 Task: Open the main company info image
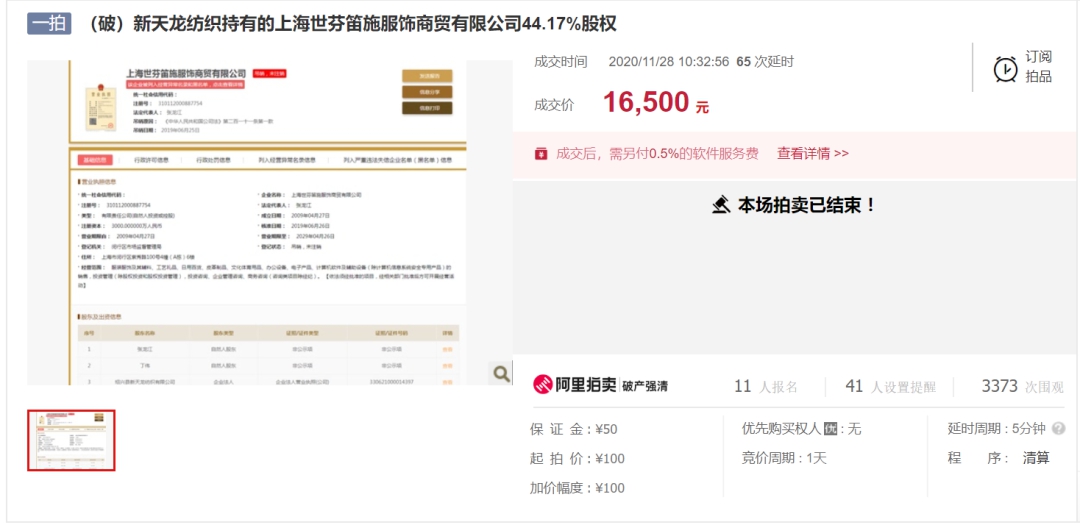pyautogui.click(x=269, y=223)
